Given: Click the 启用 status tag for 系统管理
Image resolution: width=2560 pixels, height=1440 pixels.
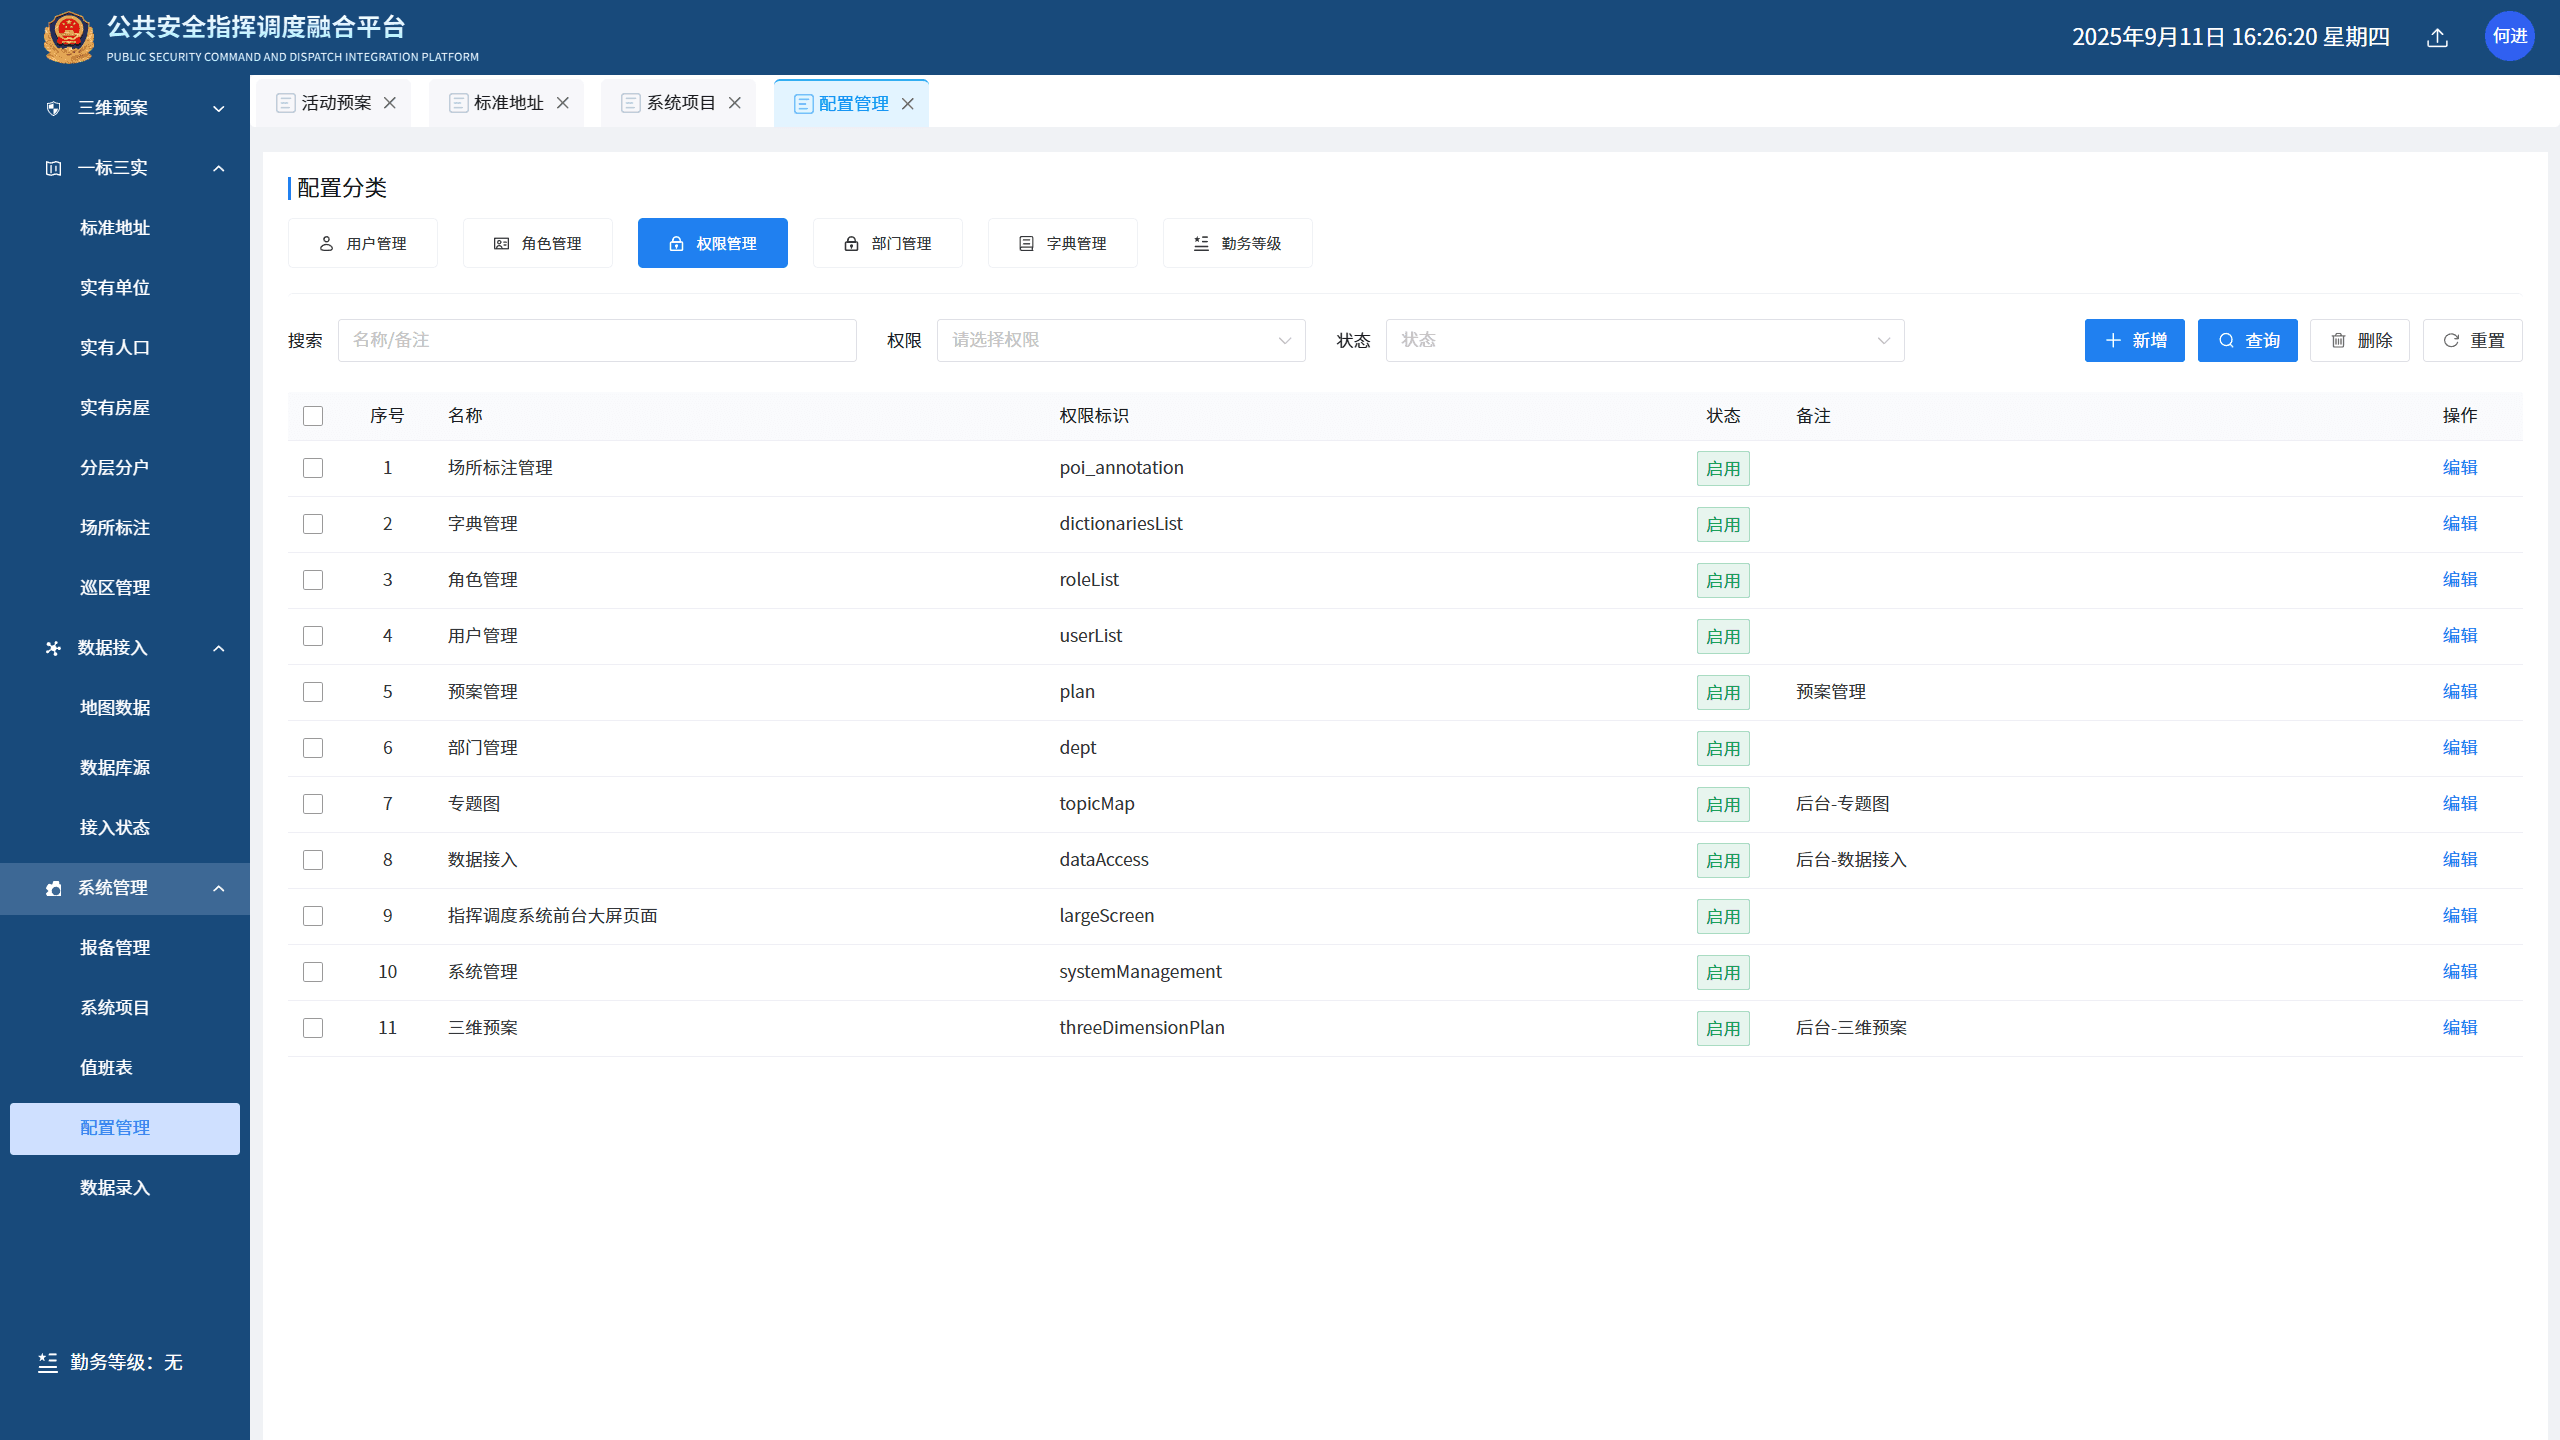Looking at the screenshot, I should tap(1723, 972).
